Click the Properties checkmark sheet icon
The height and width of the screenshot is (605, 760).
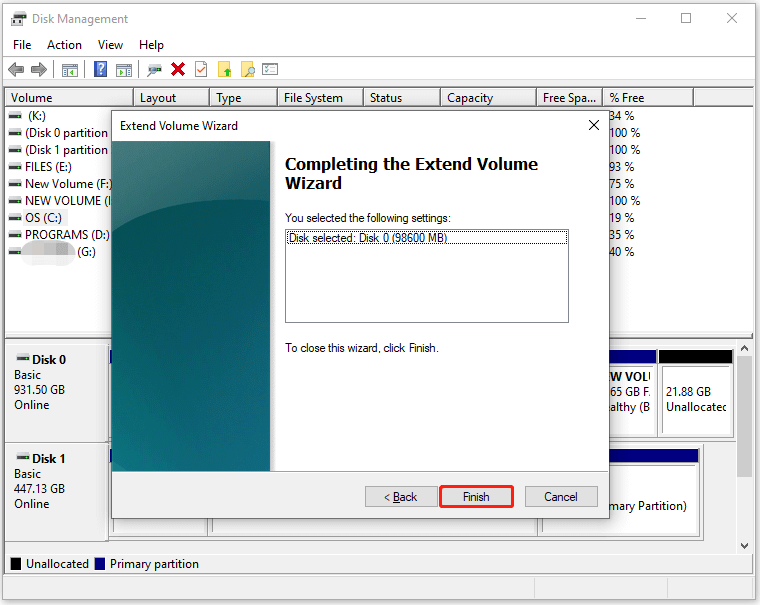pos(201,69)
